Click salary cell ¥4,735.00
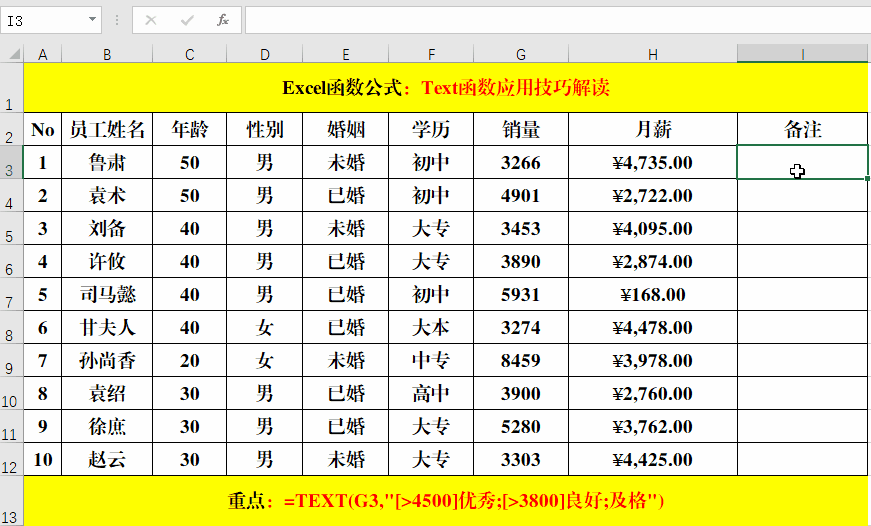 tap(653, 162)
